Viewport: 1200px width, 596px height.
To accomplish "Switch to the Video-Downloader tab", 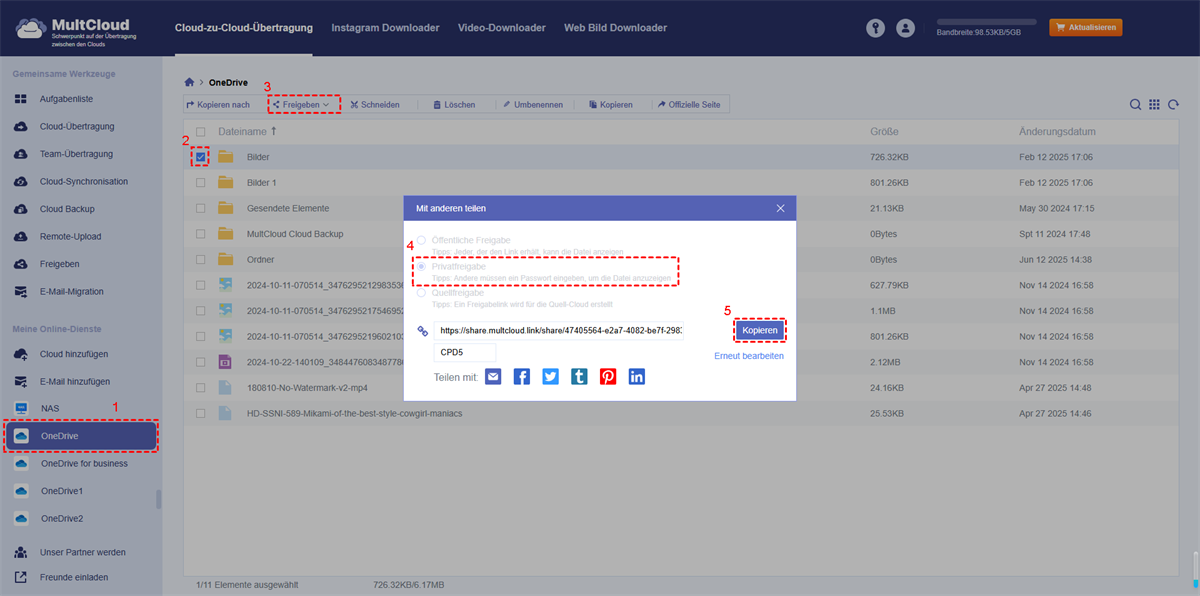I will (501, 28).
